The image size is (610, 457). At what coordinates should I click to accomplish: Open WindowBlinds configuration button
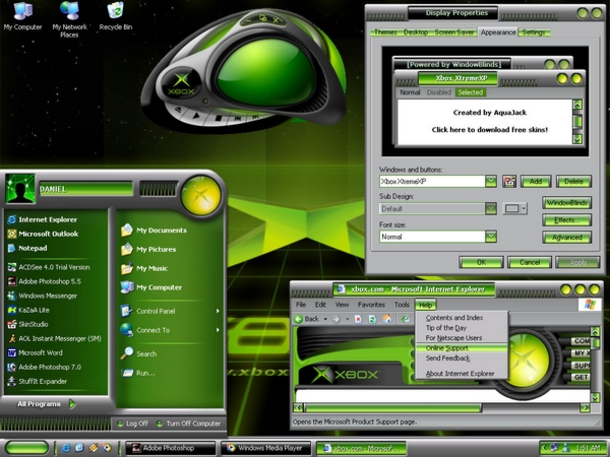click(567, 203)
